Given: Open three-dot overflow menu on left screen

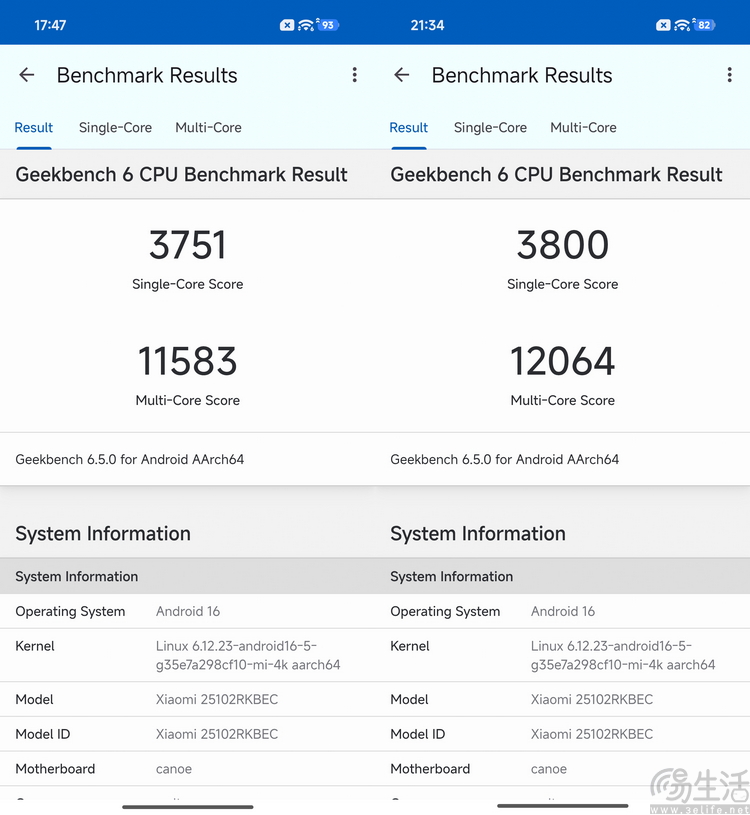Looking at the screenshot, I should coord(354,75).
